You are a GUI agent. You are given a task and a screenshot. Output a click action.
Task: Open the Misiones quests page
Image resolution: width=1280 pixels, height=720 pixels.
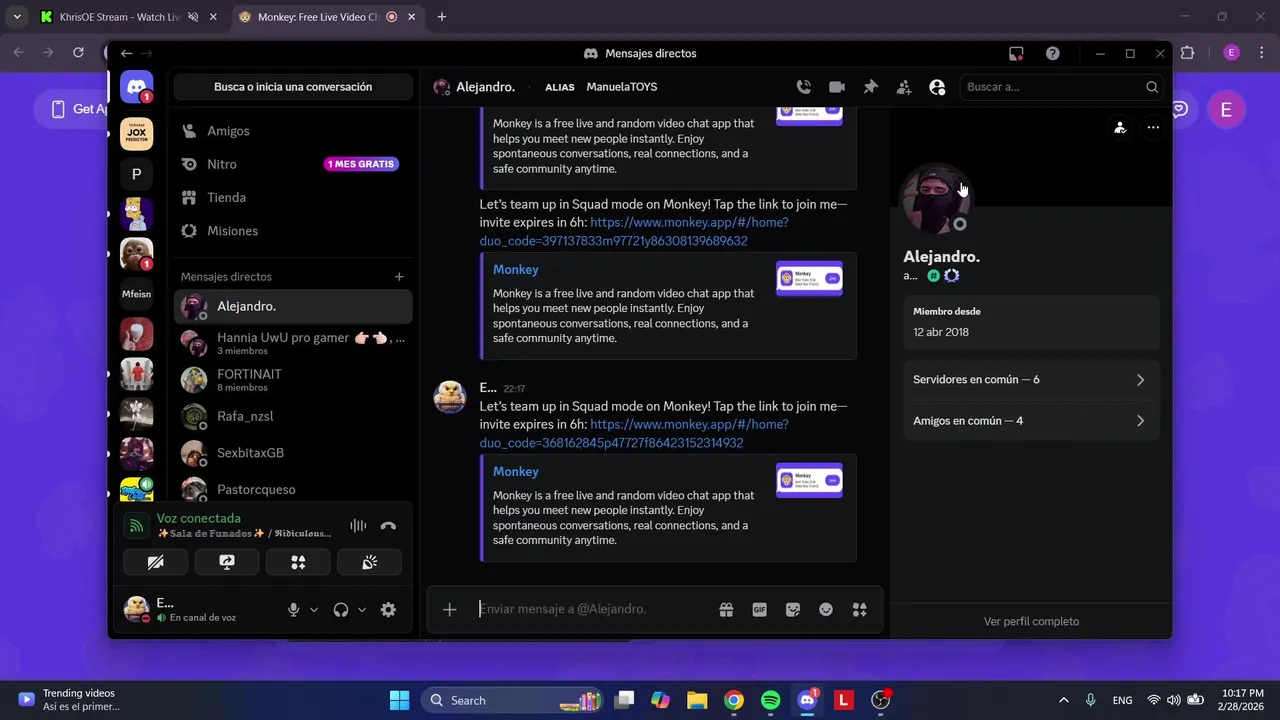click(x=293, y=231)
